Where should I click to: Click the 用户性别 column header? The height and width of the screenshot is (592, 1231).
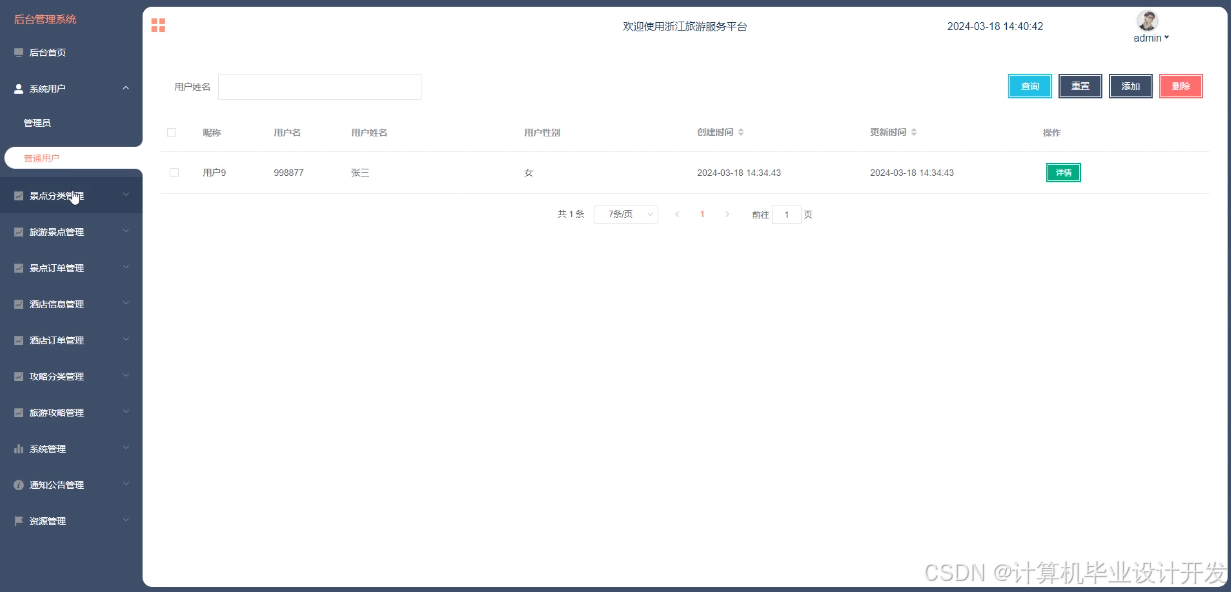coord(542,132)
